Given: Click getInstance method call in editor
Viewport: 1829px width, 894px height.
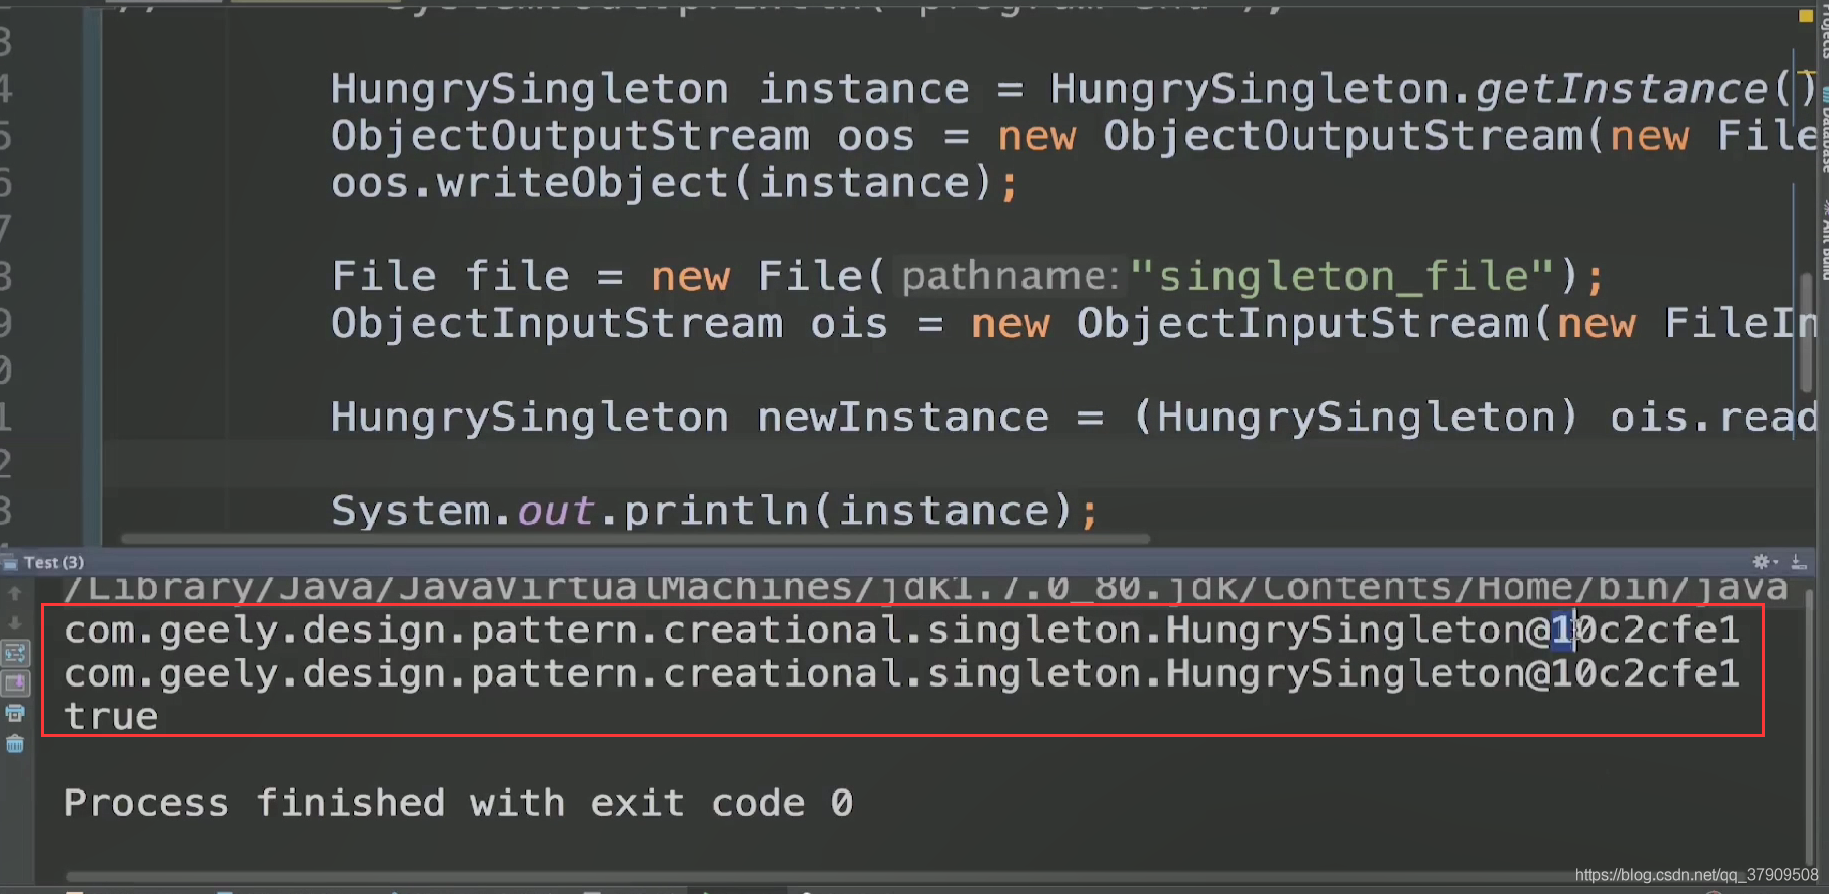Looking at the screenshot, I should pyautogui.click(x=1621, y=89).
